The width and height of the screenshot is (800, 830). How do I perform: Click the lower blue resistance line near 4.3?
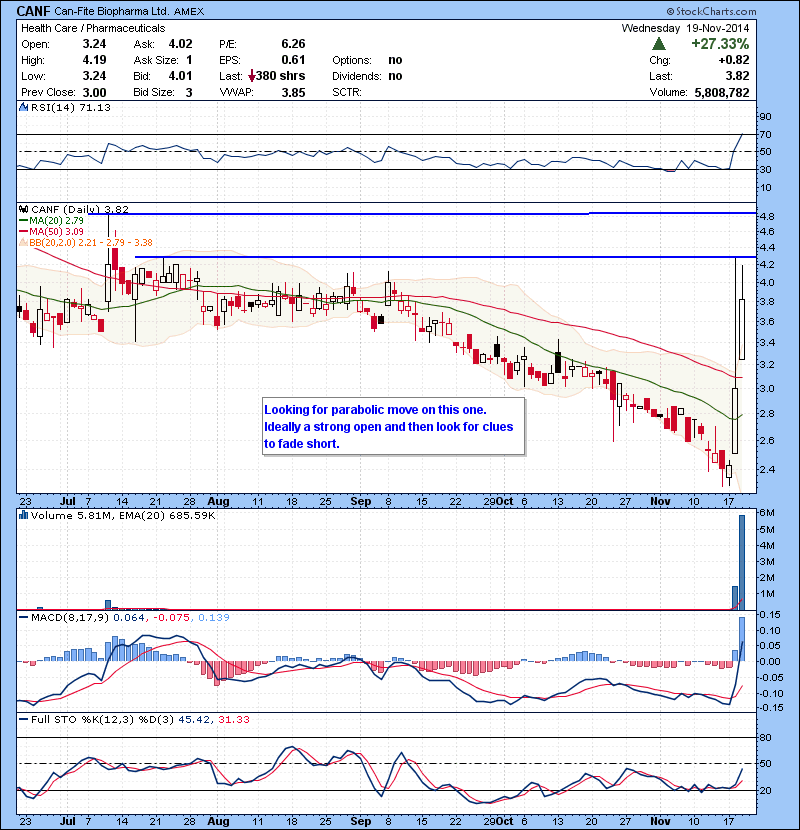[445, 257]
